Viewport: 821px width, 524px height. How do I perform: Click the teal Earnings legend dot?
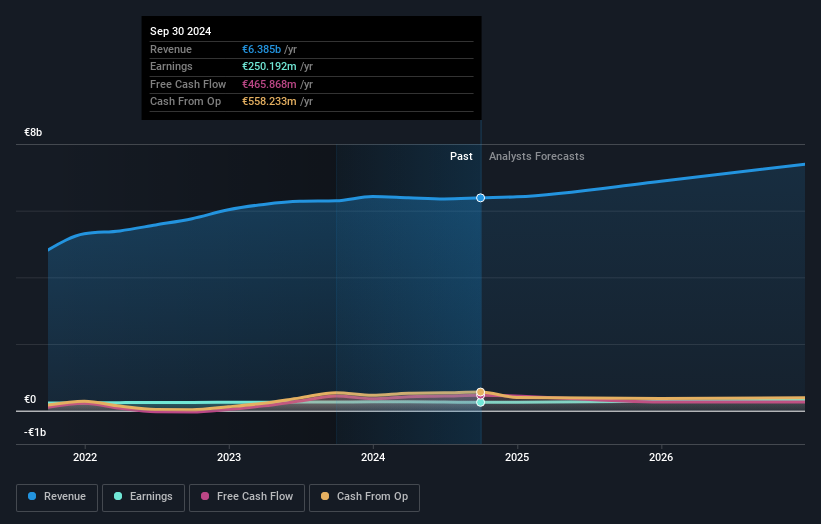click(x=118, y=496)
